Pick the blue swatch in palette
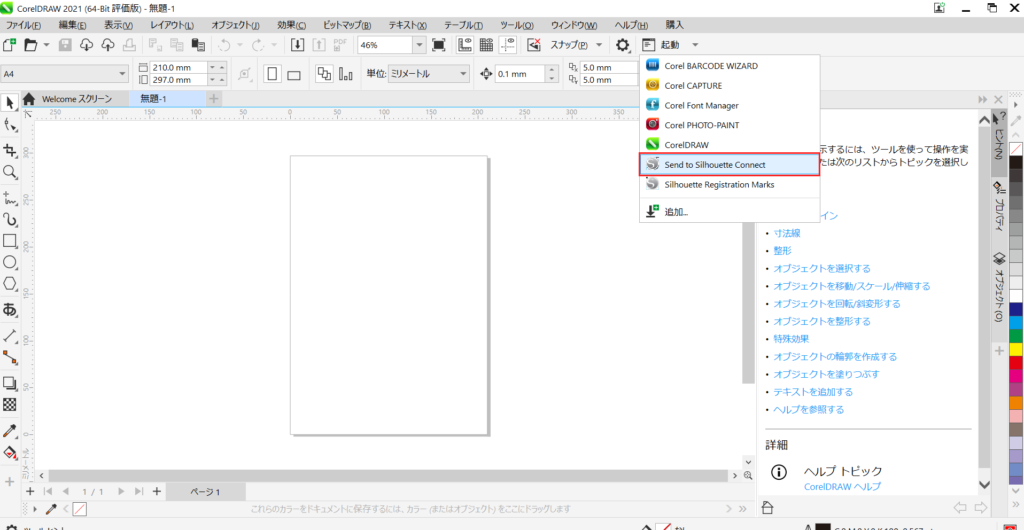This screenshot has height=530, width=1024. click(1016, 309)
